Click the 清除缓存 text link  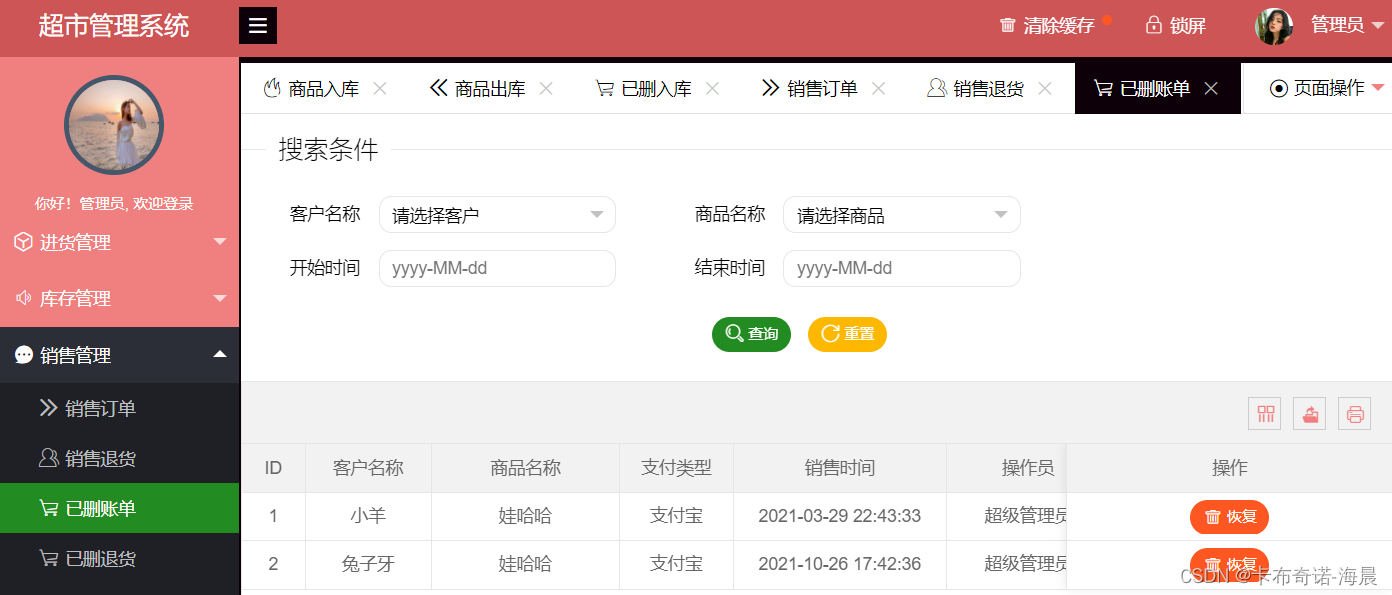(x=1059, y=26)
